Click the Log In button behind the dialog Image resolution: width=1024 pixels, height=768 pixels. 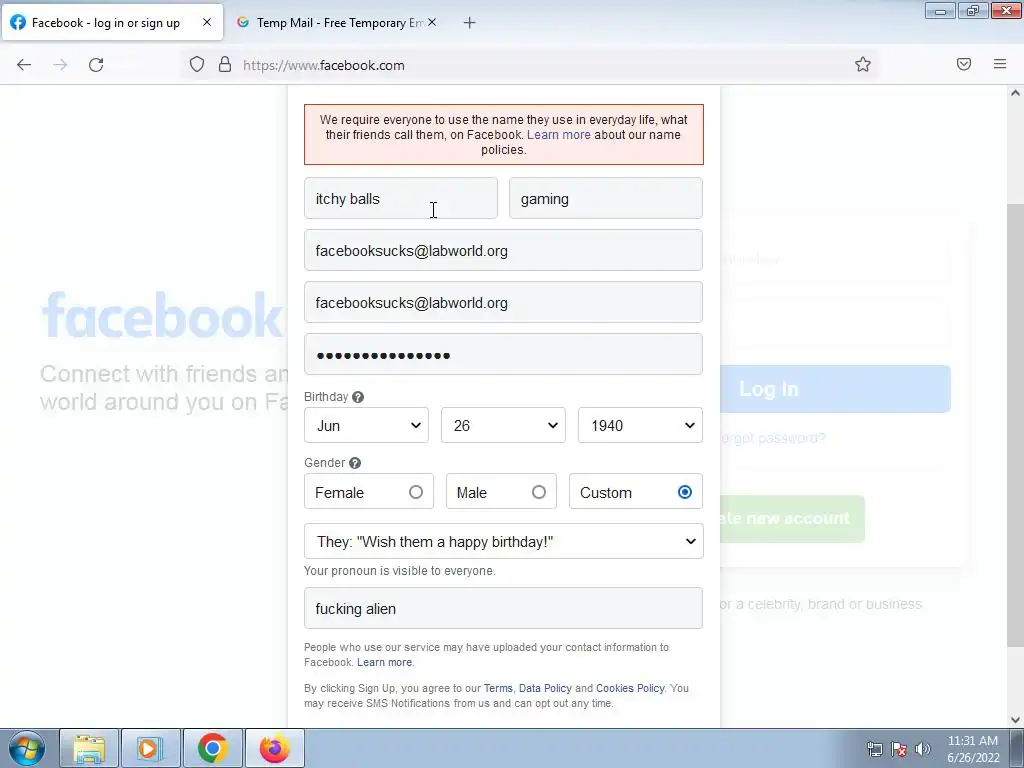tap(835, 389)
